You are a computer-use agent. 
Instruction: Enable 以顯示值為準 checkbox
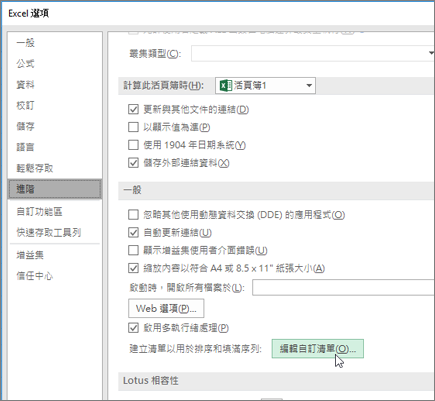(x=133, y=127)
